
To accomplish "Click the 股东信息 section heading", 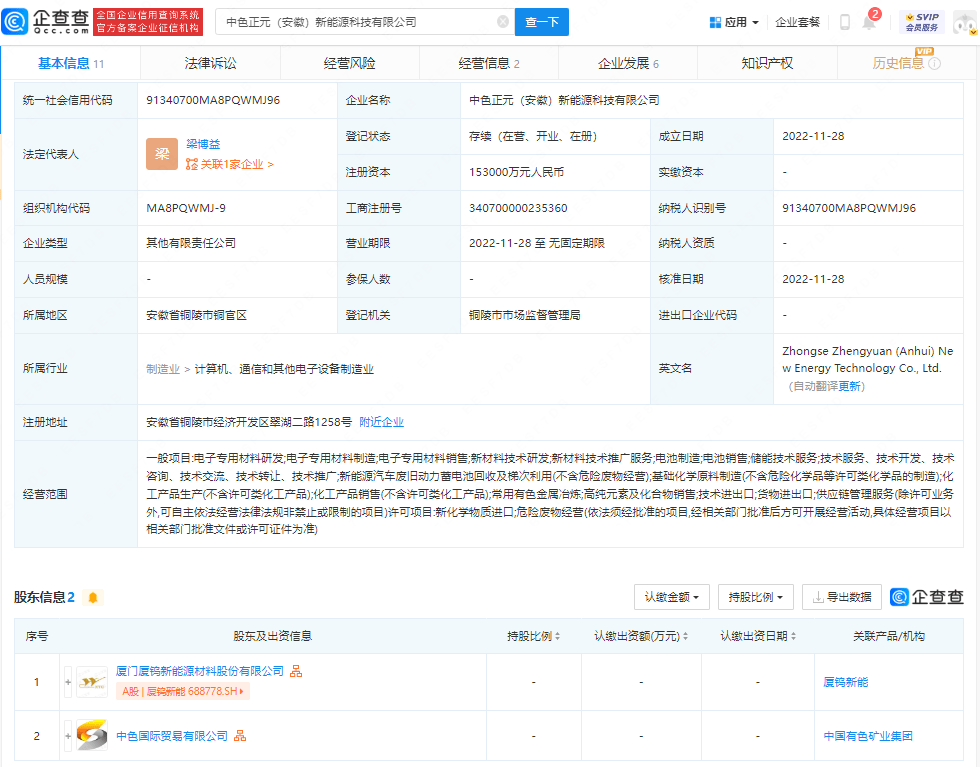I will pyautogui.click(x=44, y=597).
